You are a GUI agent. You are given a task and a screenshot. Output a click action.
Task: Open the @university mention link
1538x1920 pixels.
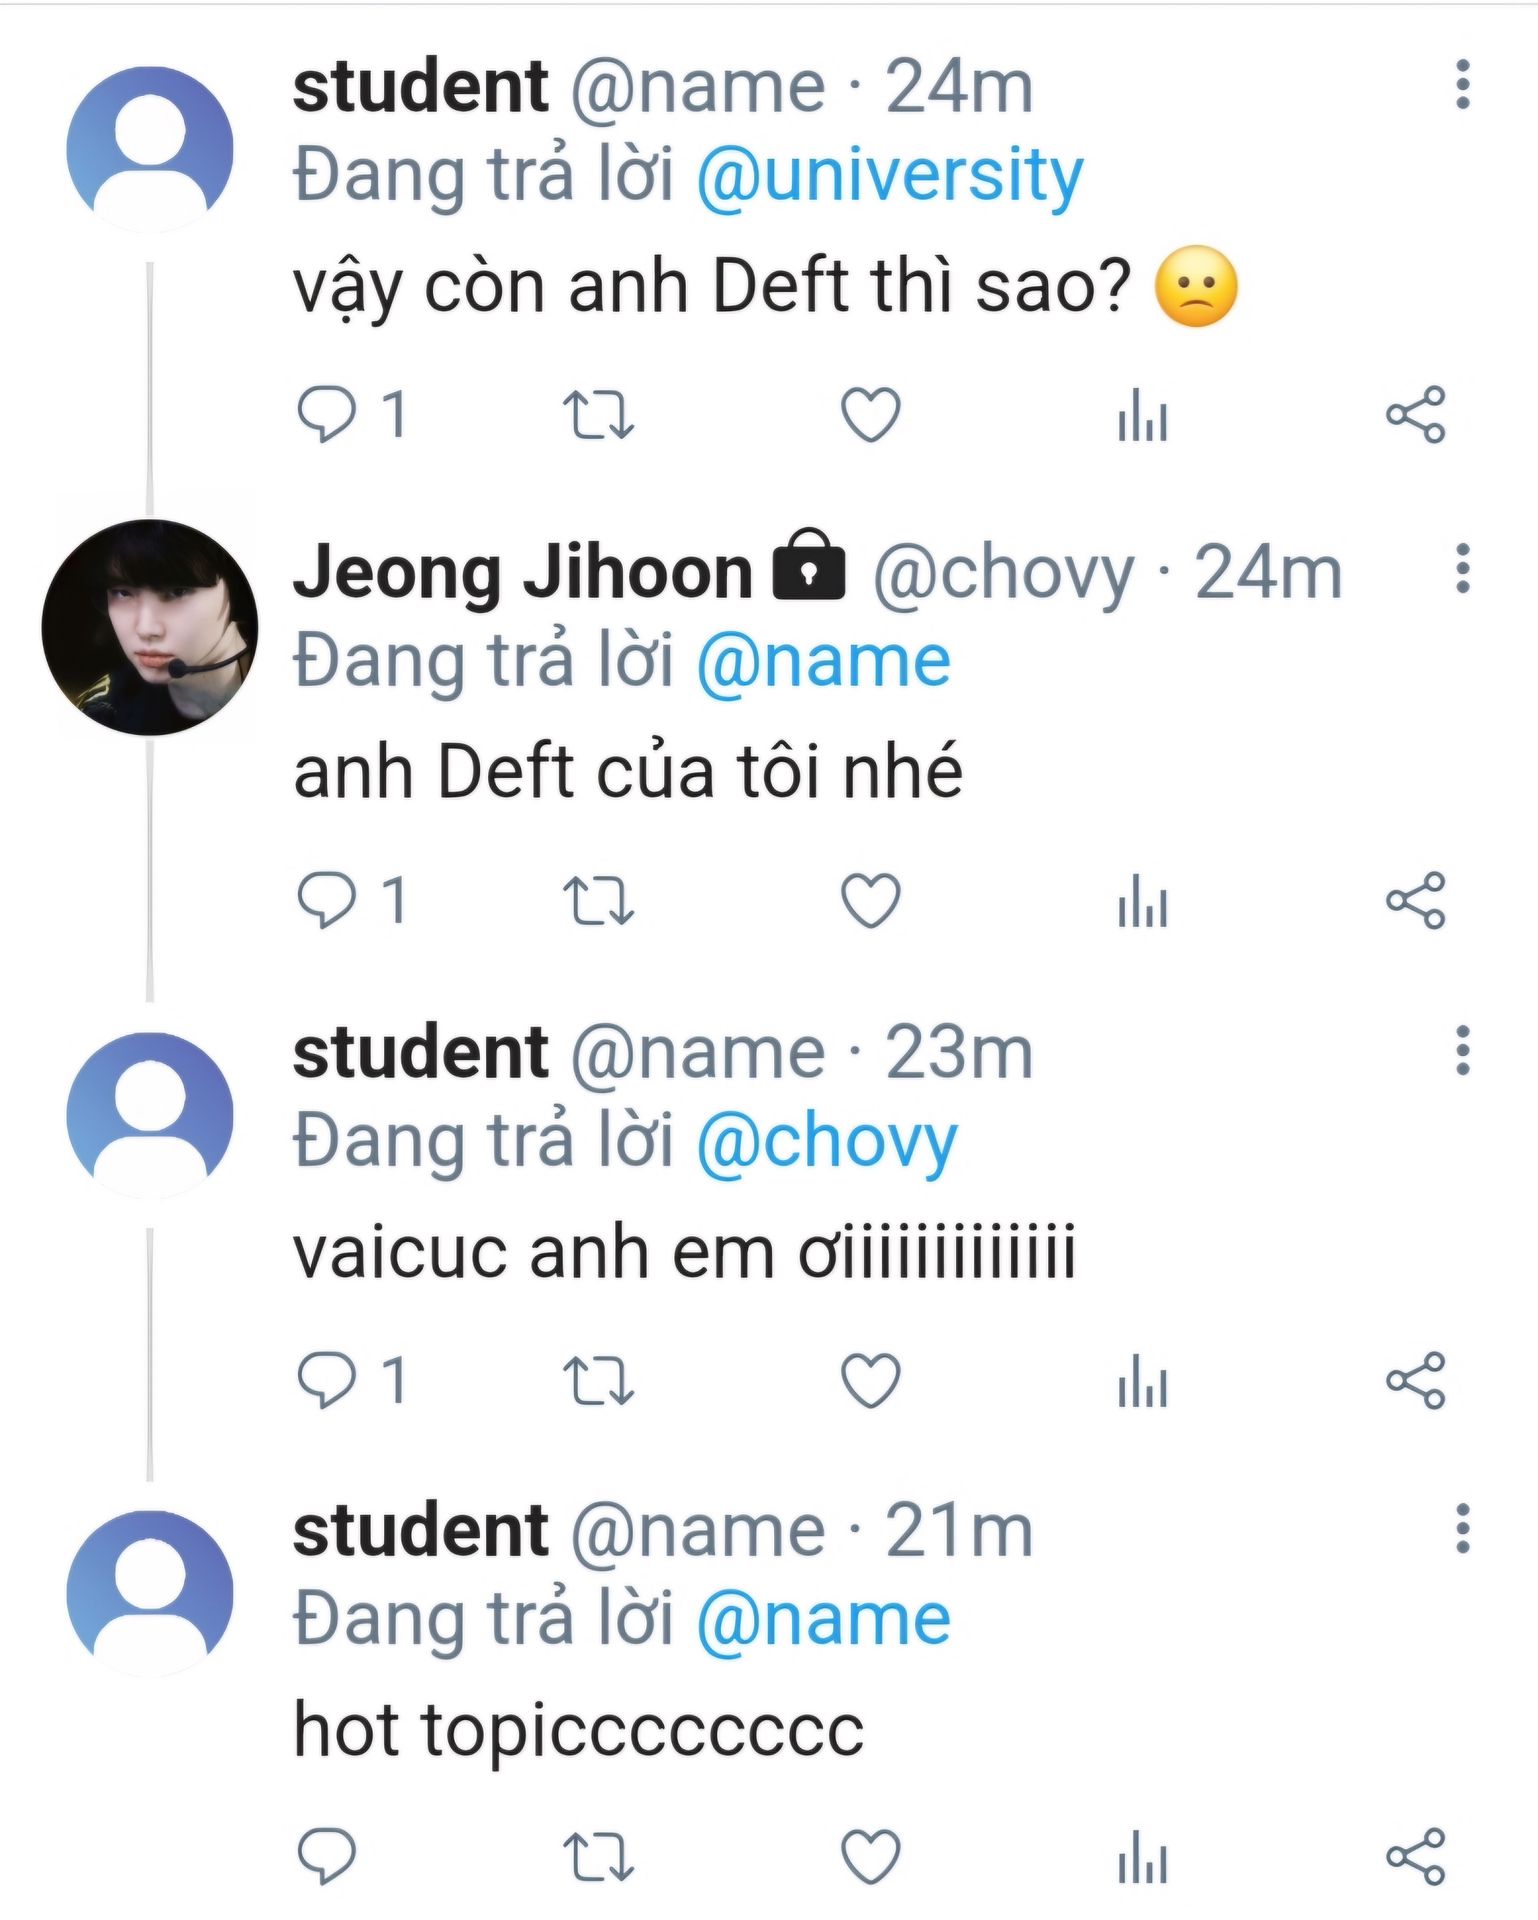889,176
